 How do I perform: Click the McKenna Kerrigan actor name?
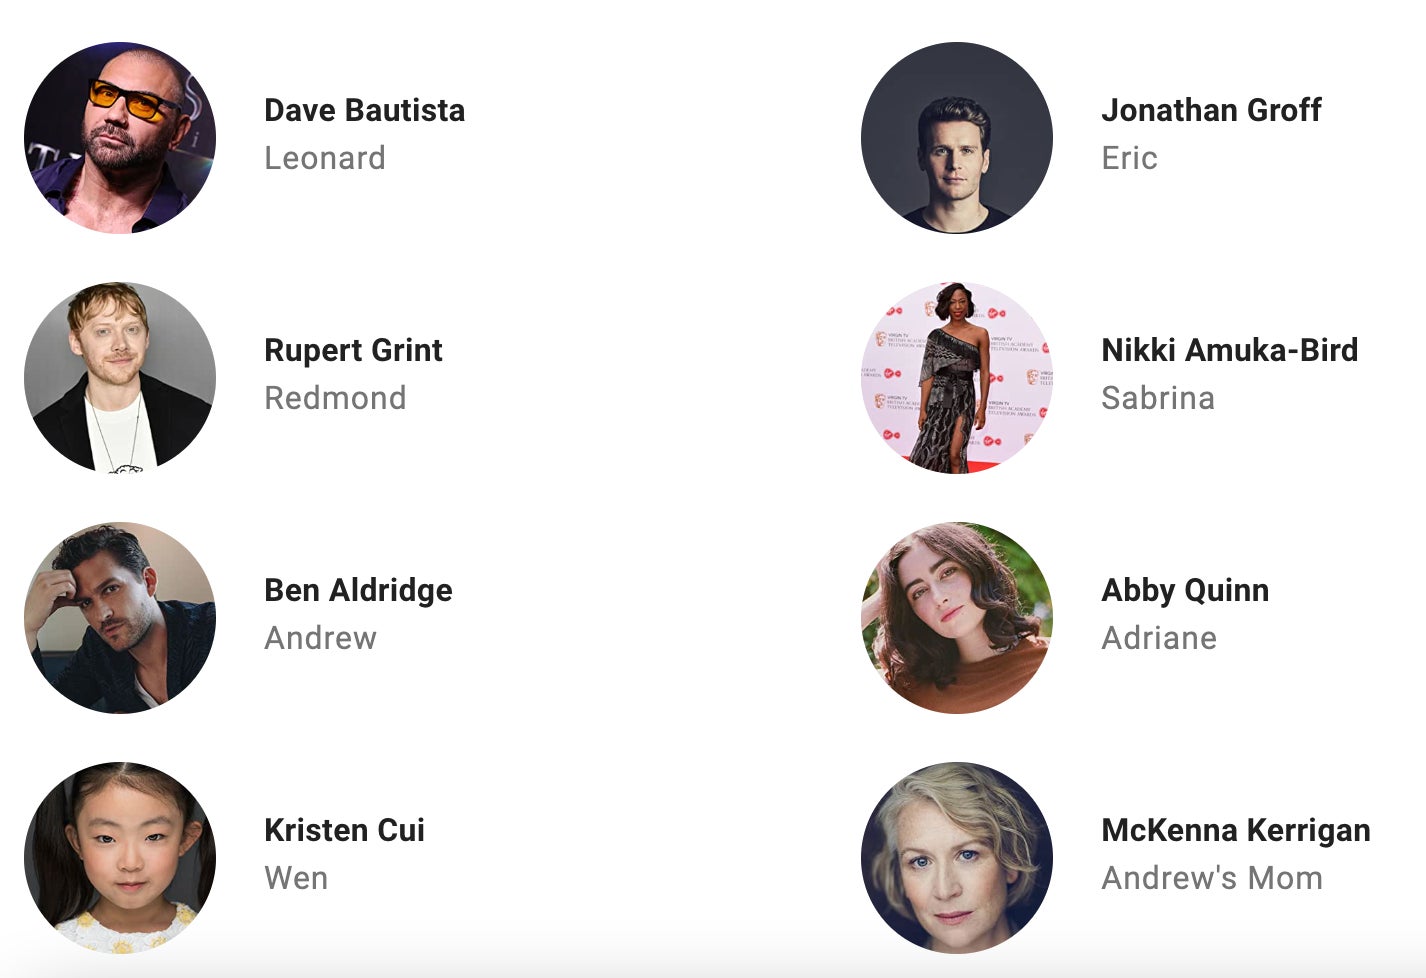click(1236, 831)
